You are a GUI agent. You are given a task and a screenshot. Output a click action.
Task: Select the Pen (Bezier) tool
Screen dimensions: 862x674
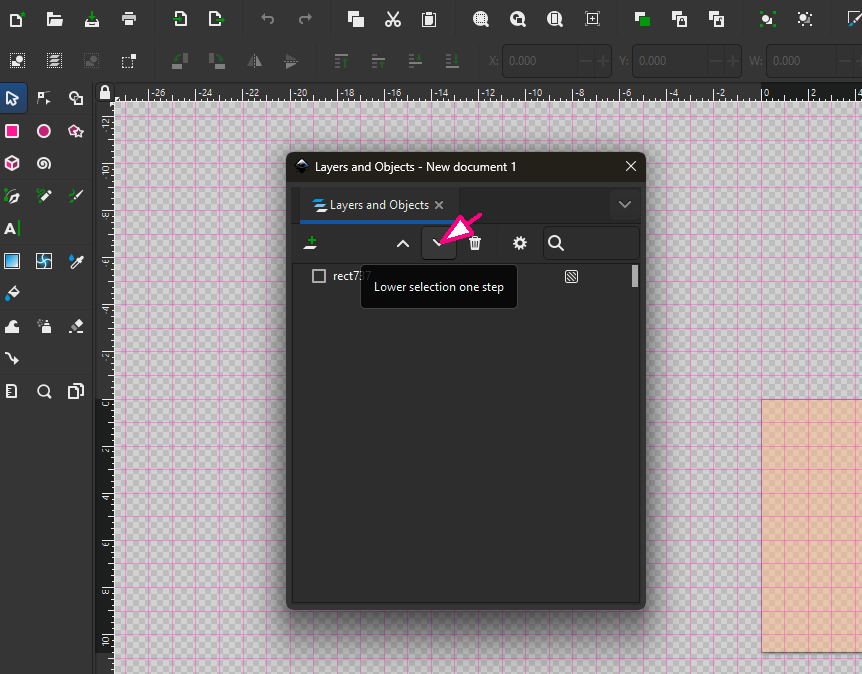(12, 196)
